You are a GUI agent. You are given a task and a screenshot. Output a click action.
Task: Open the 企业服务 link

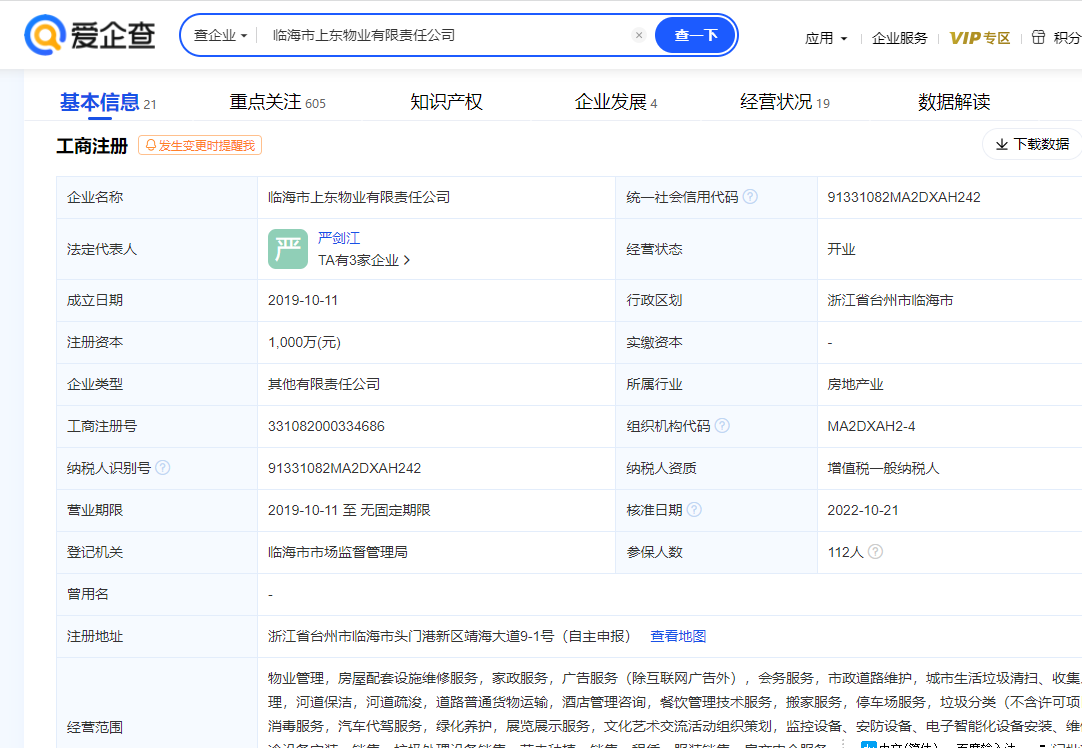coord(900,38)
